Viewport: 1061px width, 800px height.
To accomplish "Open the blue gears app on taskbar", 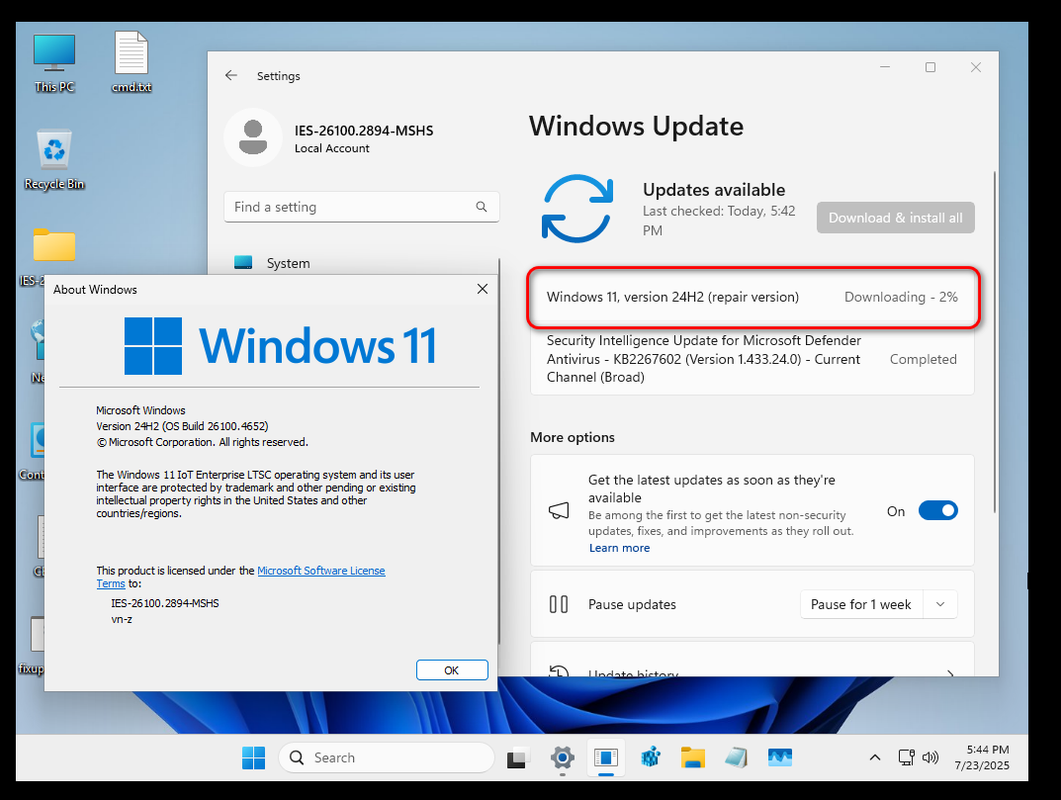I will (x=650, y=757).
